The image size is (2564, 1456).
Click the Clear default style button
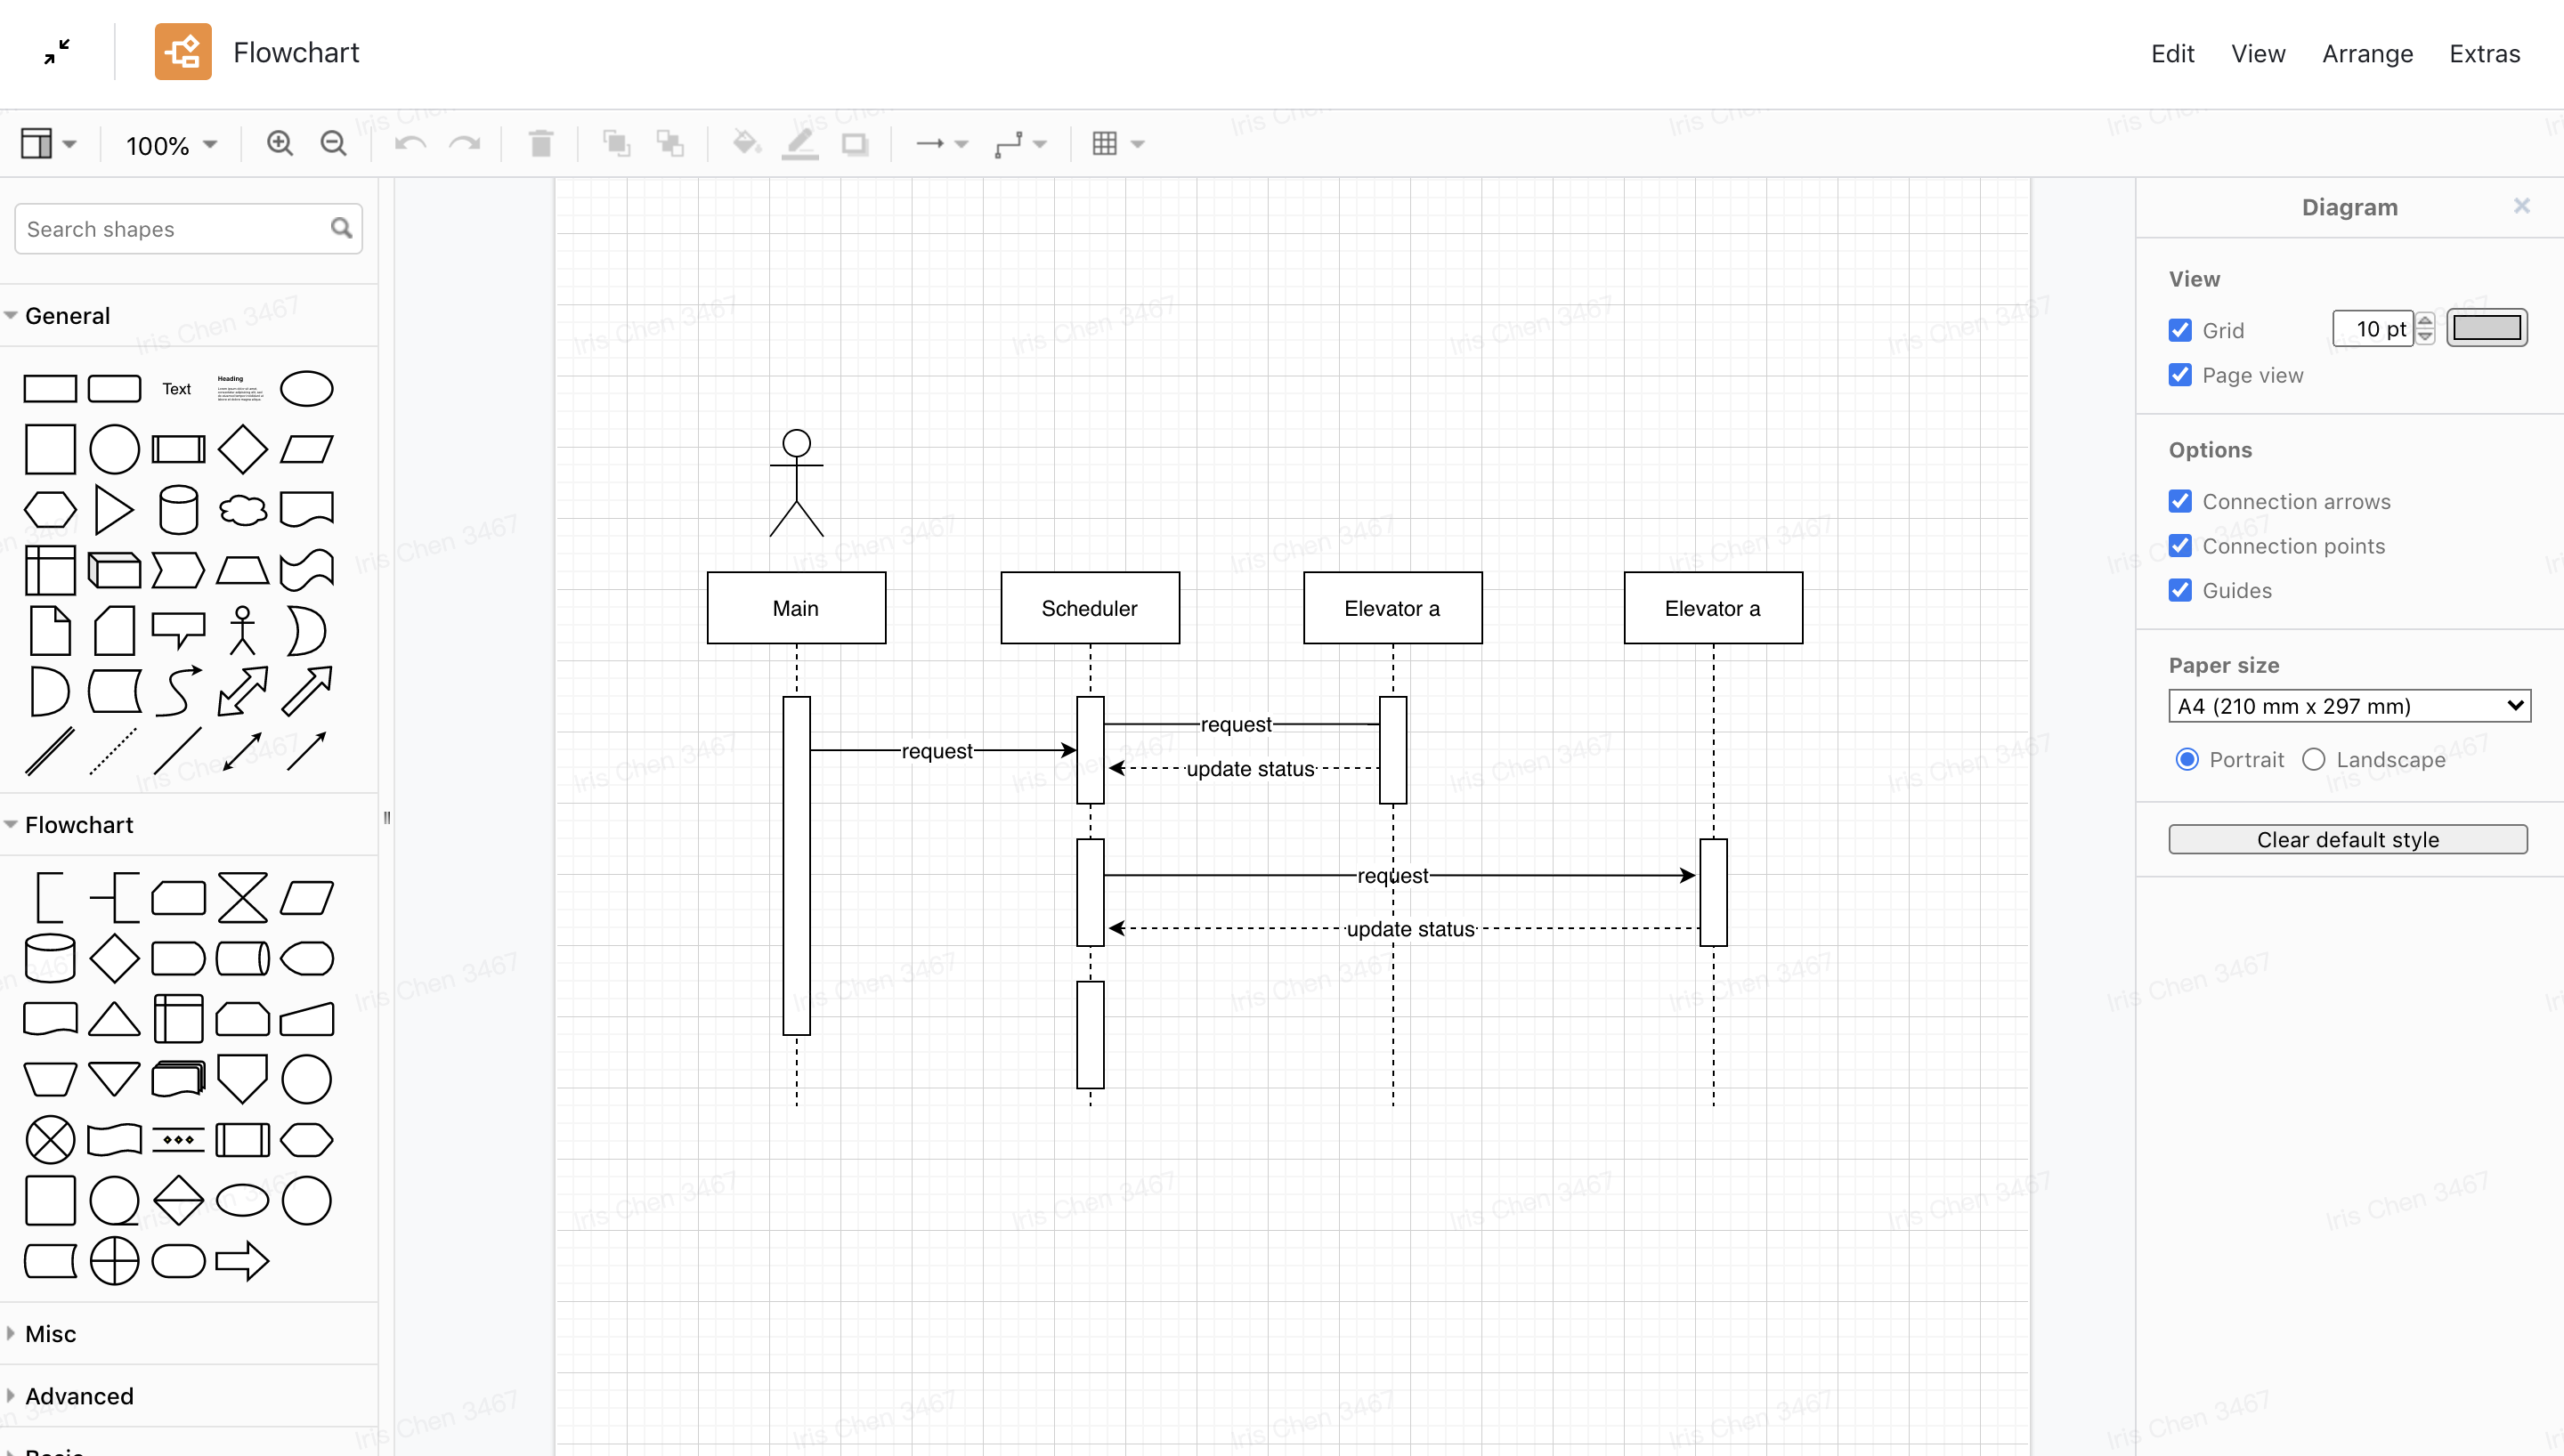pyautogui.click(x=2347, y=839)
